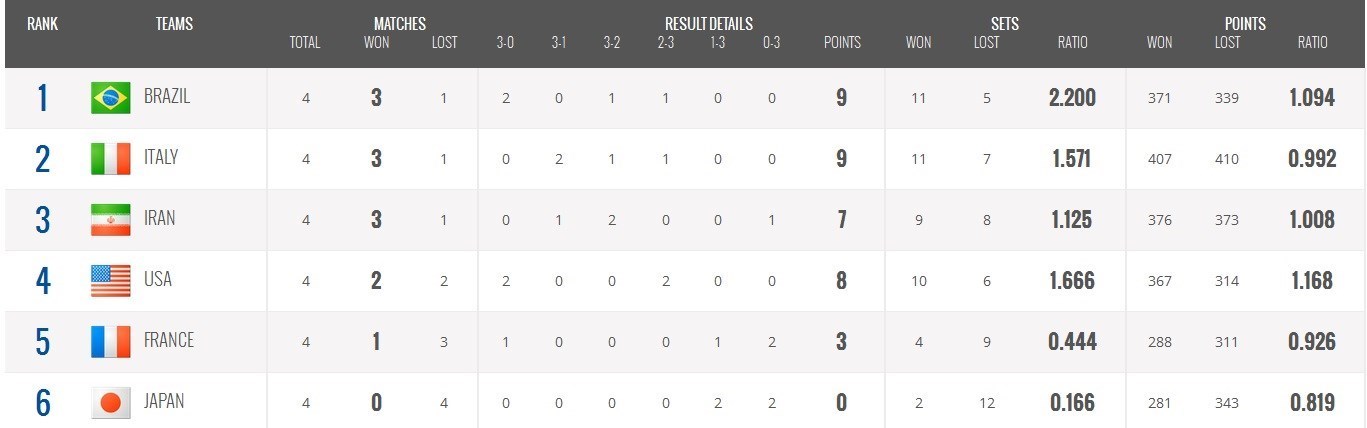Select the USA team name
The width and height of the screenshot is (1367, 428).
tap(158, 279)
